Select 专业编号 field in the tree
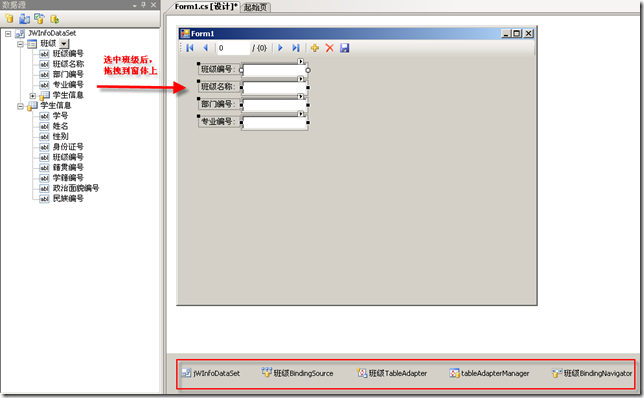 pos(68,85)
